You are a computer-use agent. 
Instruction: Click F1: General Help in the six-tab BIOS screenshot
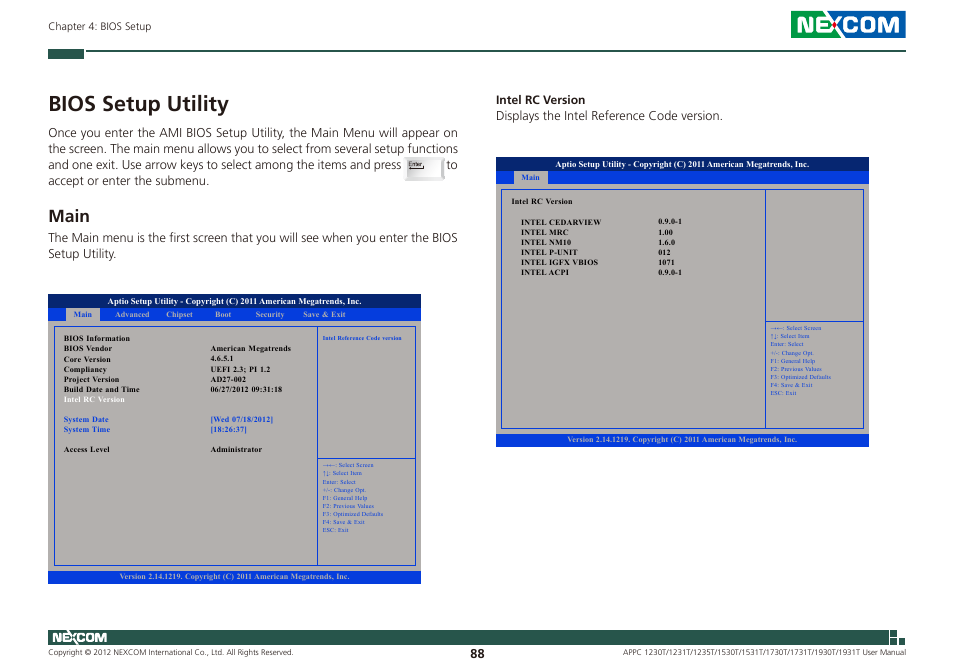[345, 498]
